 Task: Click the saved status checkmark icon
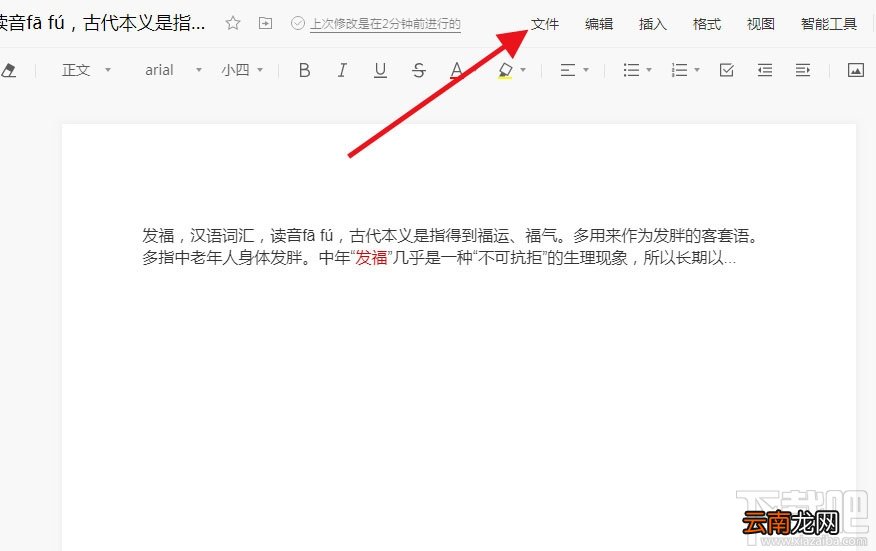point(298,23)
